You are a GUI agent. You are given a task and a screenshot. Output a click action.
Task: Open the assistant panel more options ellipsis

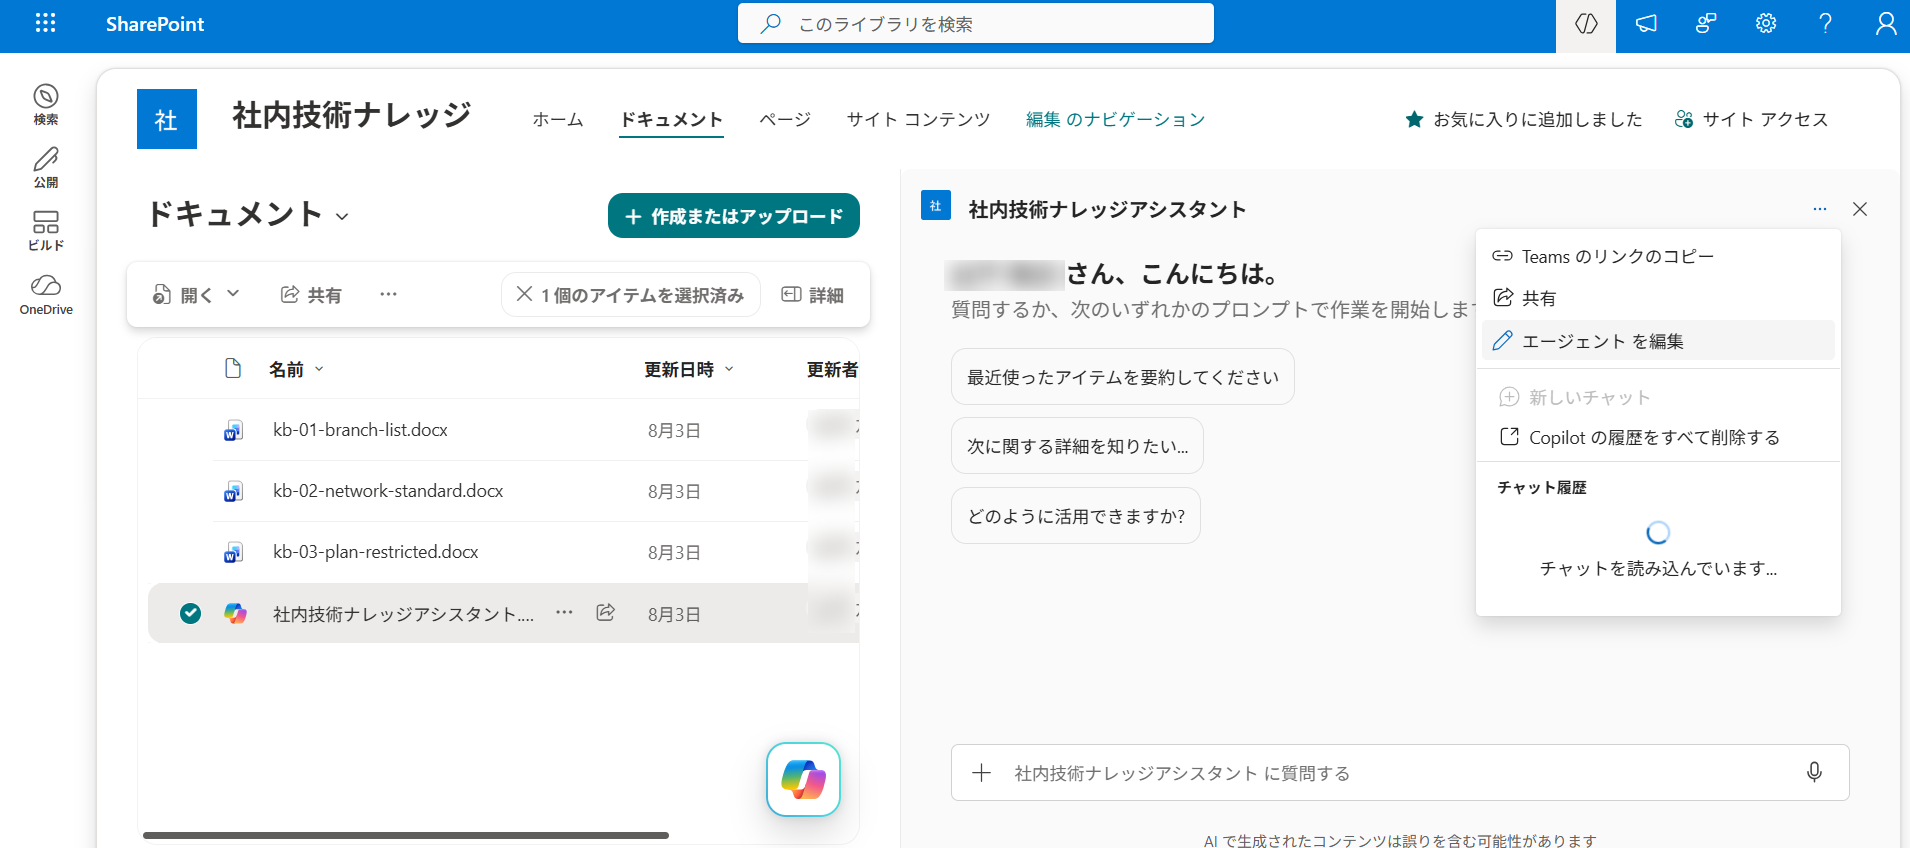(1820, 209)
